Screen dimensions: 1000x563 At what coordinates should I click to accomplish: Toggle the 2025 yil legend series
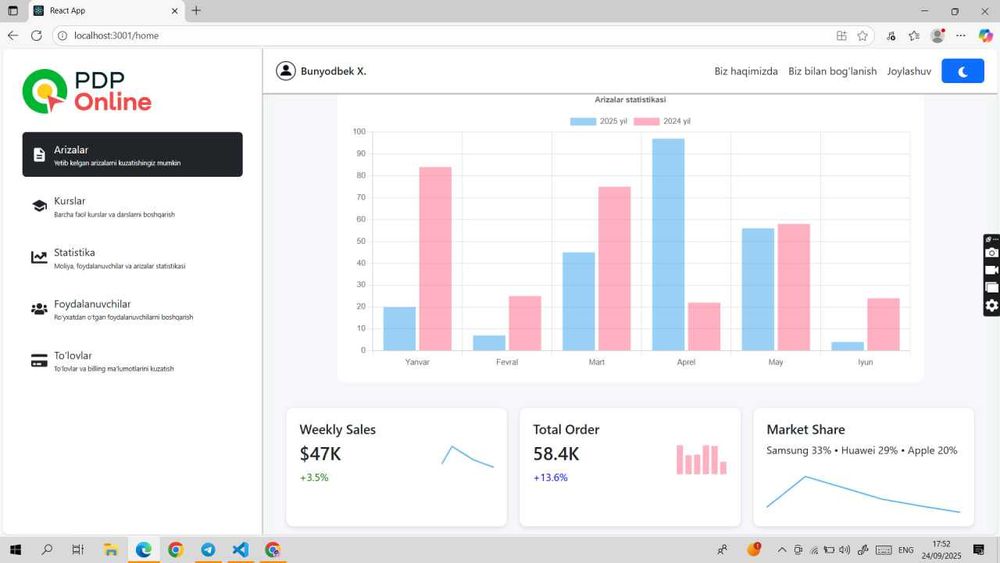598,121
